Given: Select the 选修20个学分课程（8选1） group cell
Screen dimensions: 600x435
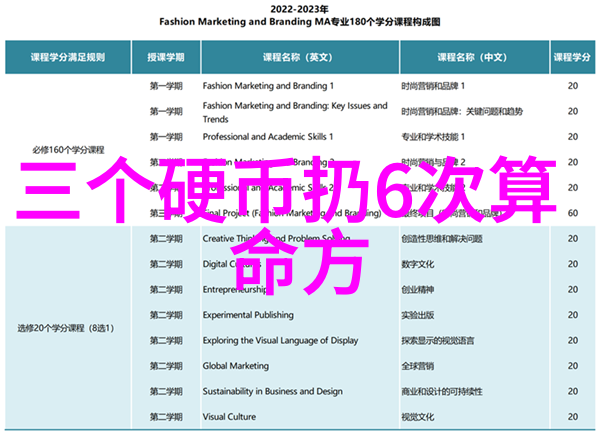Looking at the screenshot, I should 67,328.
